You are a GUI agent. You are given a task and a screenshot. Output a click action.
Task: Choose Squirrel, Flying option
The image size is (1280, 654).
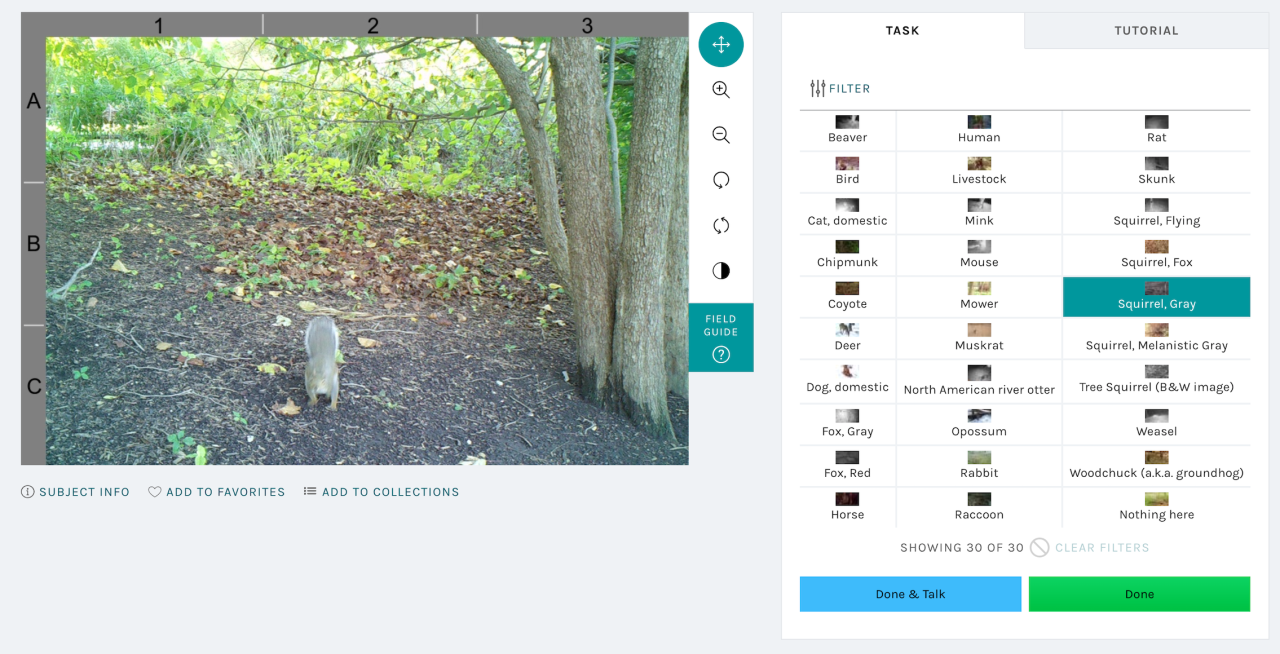point(1156,213)
